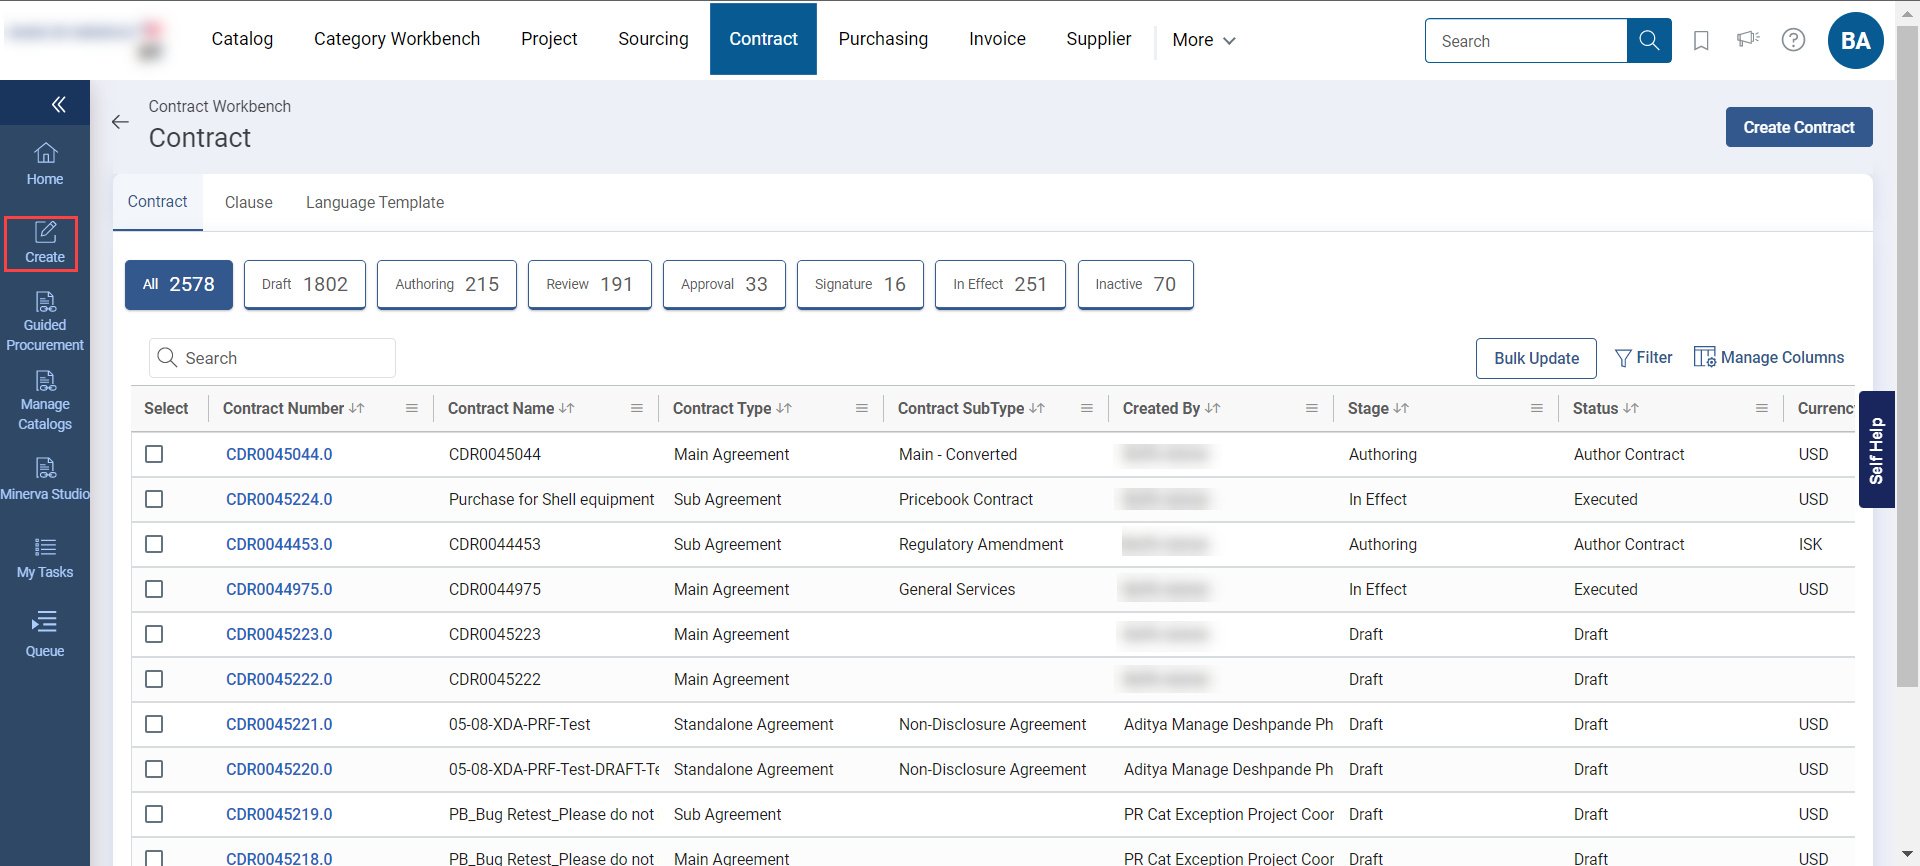The image size is (1920, 866).
Task: Collapse the left sidebar with double chevron
Action: click(58, 104)
